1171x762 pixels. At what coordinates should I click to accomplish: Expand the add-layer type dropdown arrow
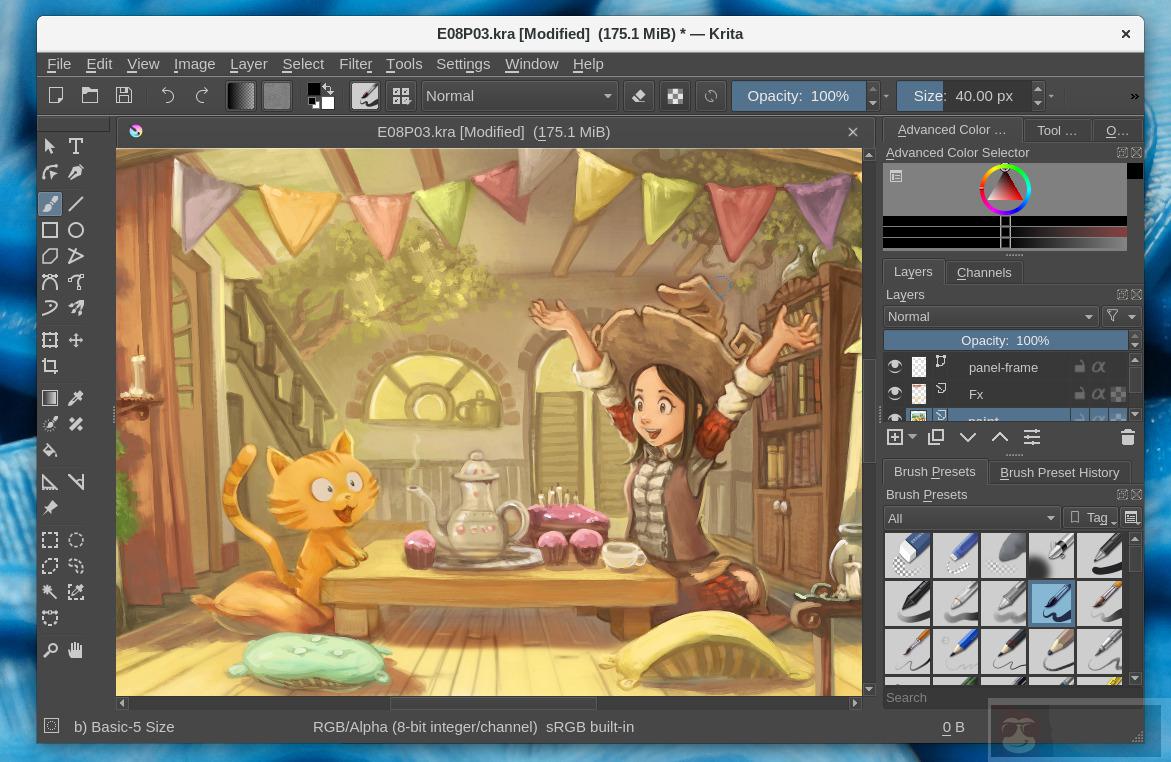(911, 437)
